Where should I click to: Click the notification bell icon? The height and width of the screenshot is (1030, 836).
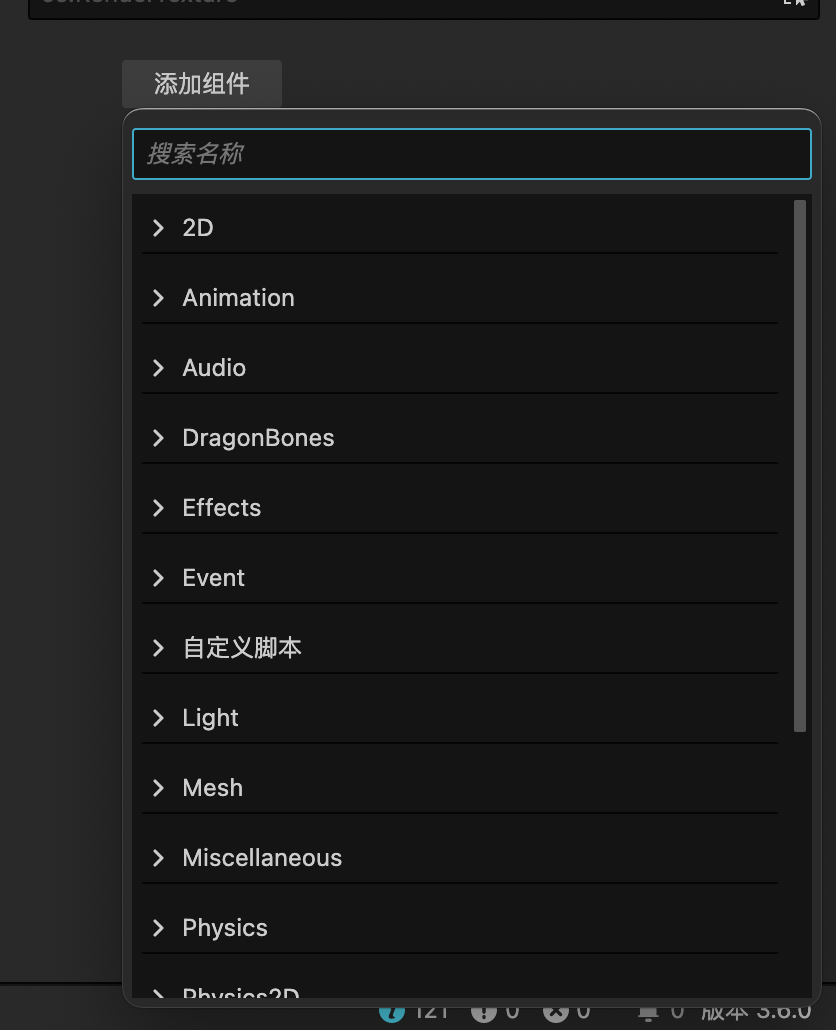coord(648,1012)
